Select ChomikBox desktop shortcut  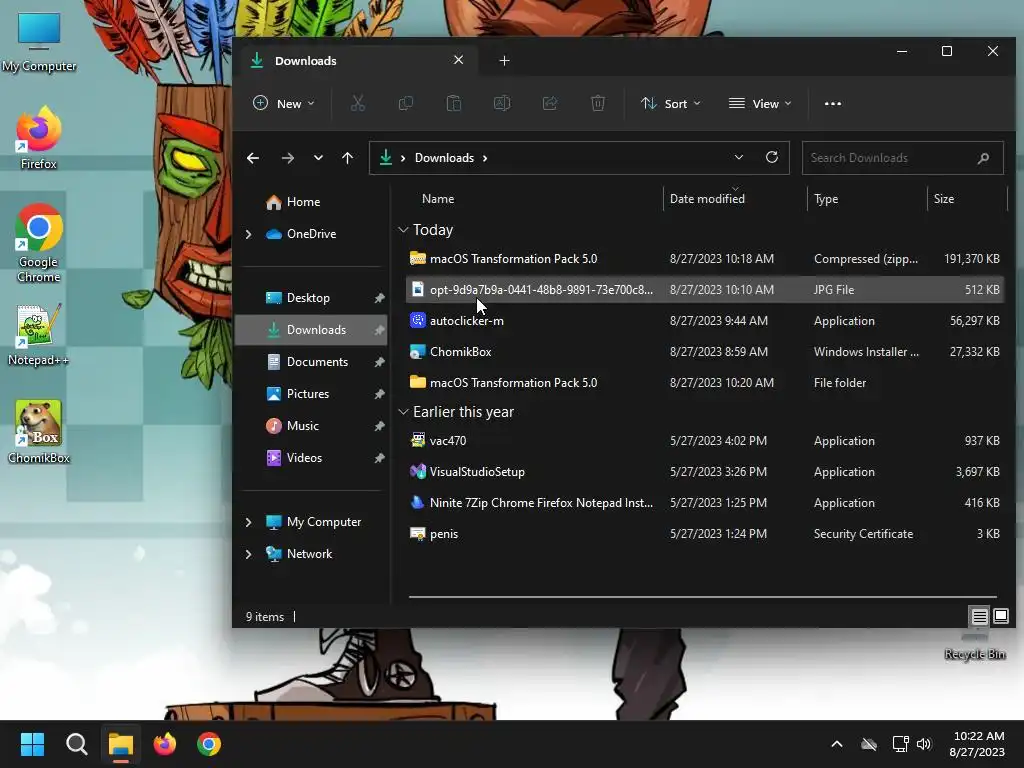[x=39, y=432]
